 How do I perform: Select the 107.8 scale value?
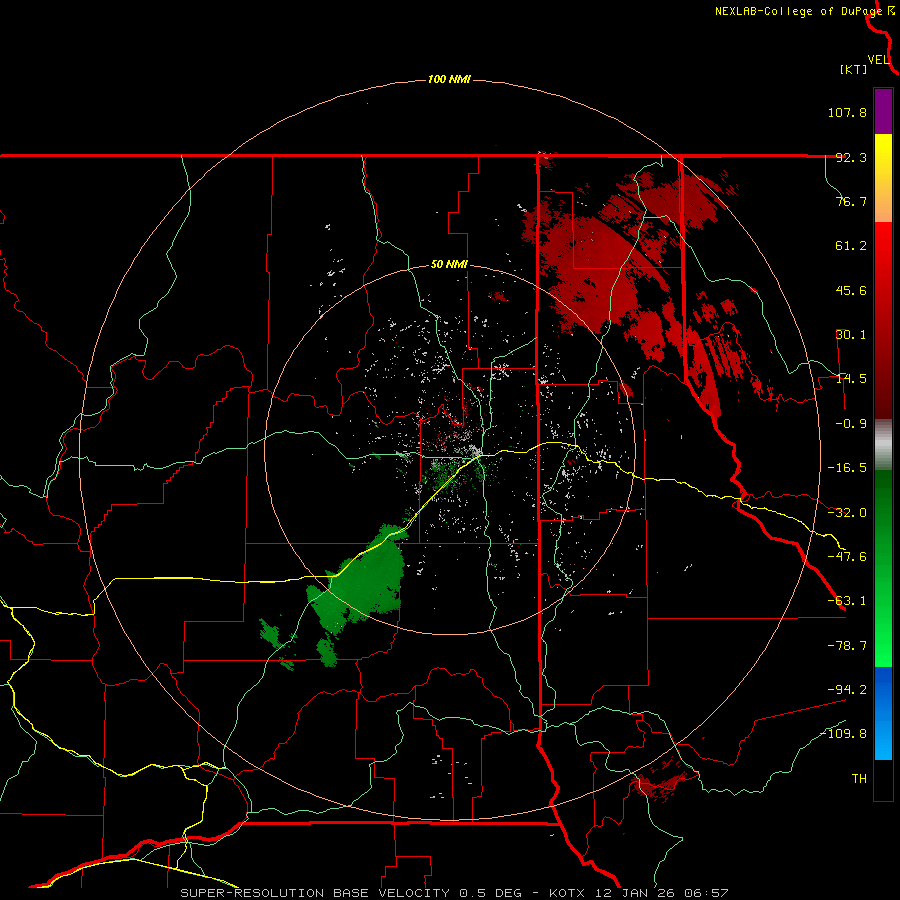pyautogui.click(x=847, y=112)
